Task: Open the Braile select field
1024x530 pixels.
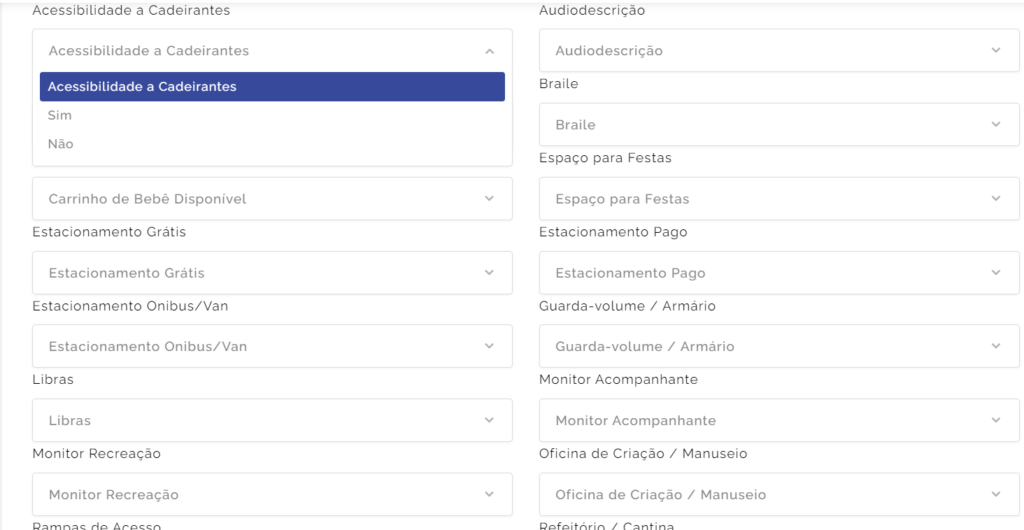Action: [779, 125]
